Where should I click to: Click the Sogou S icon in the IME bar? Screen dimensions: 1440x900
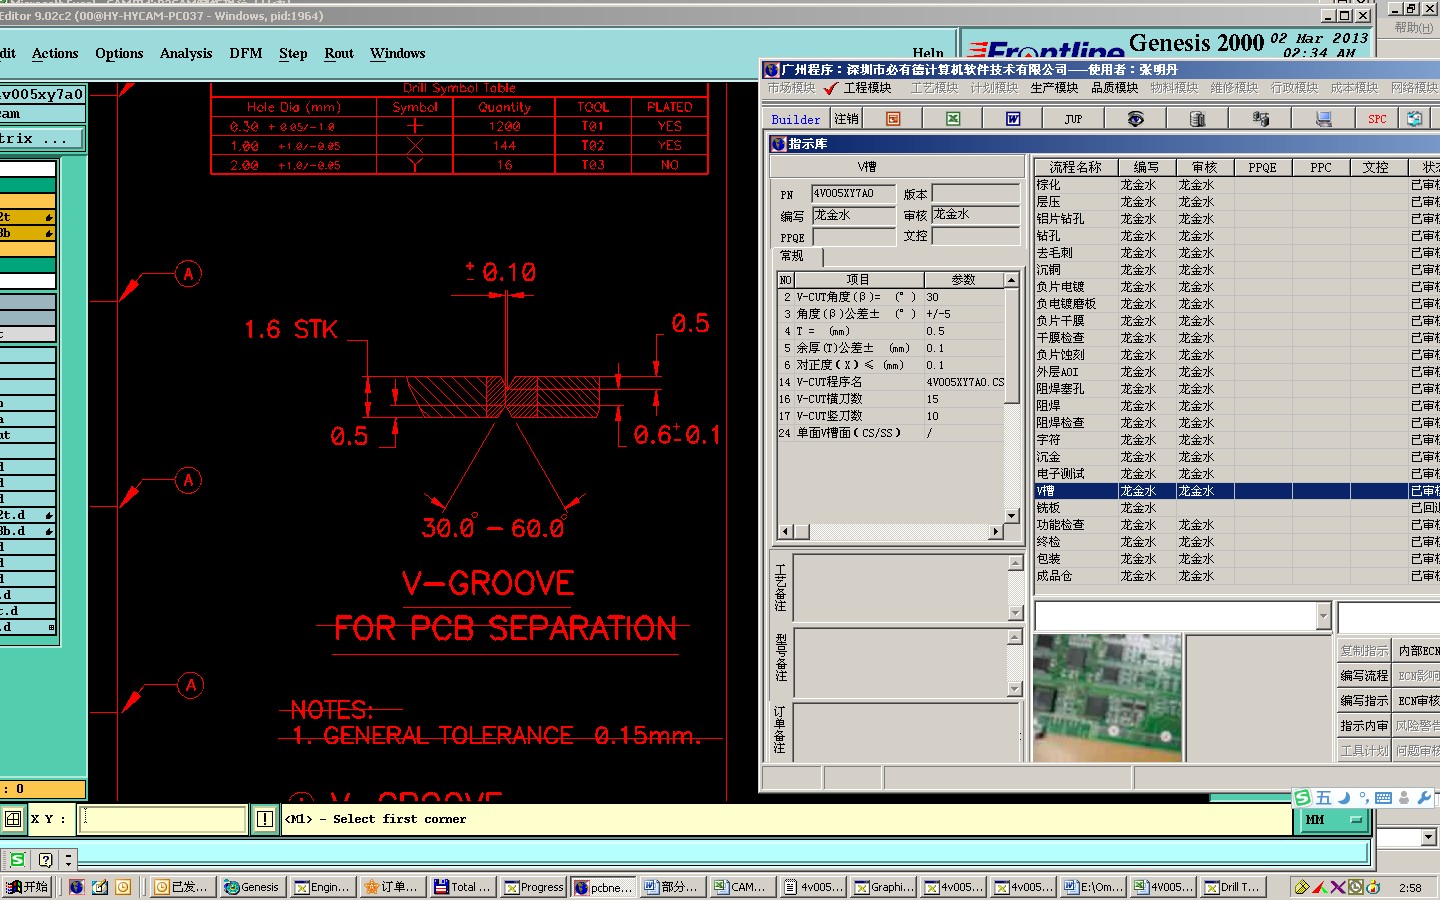pyautogui.click(x=1302, y=797)
